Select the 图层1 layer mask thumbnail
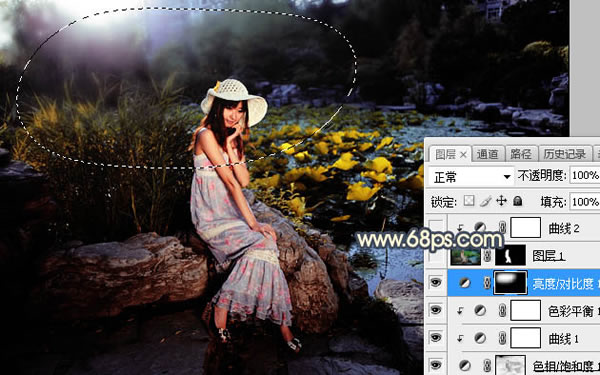Screen dimensions: 600x375 pos(510,256)
